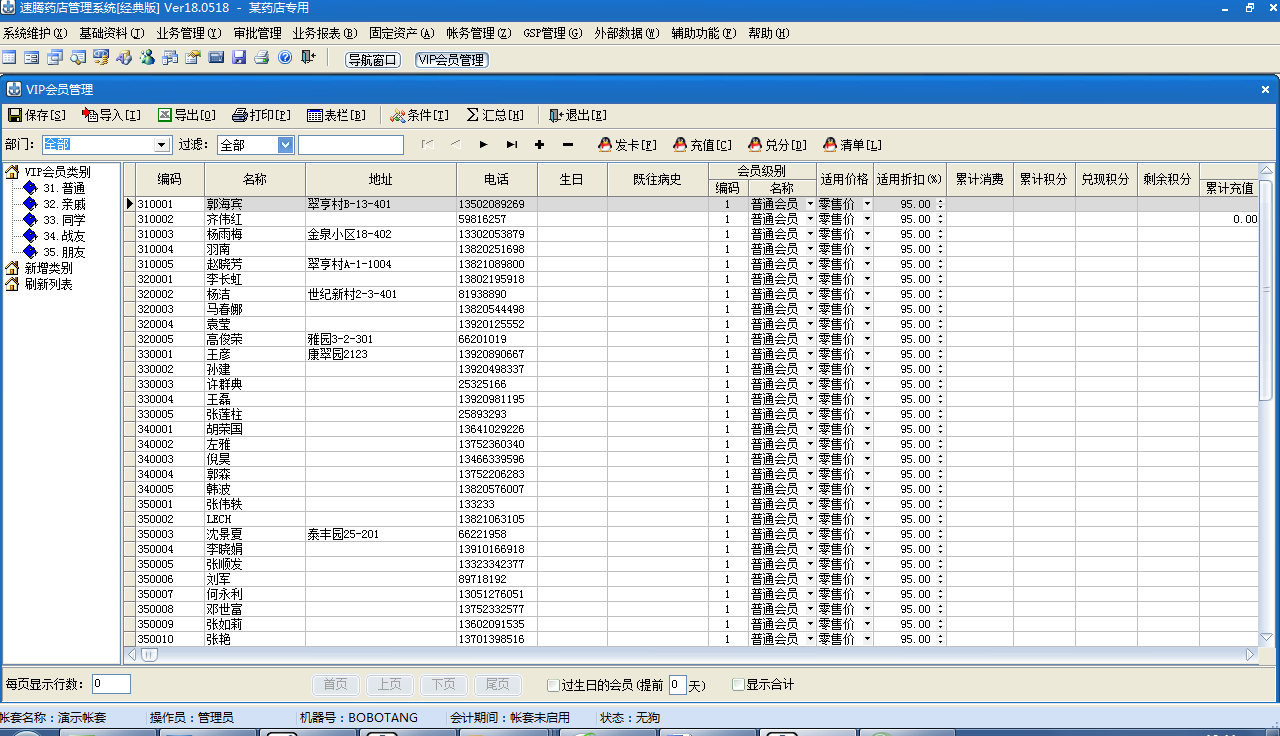The image size is (1280, 736).
Task: Toggle 显示合计 checkbox
Action: tap(739, 685)
